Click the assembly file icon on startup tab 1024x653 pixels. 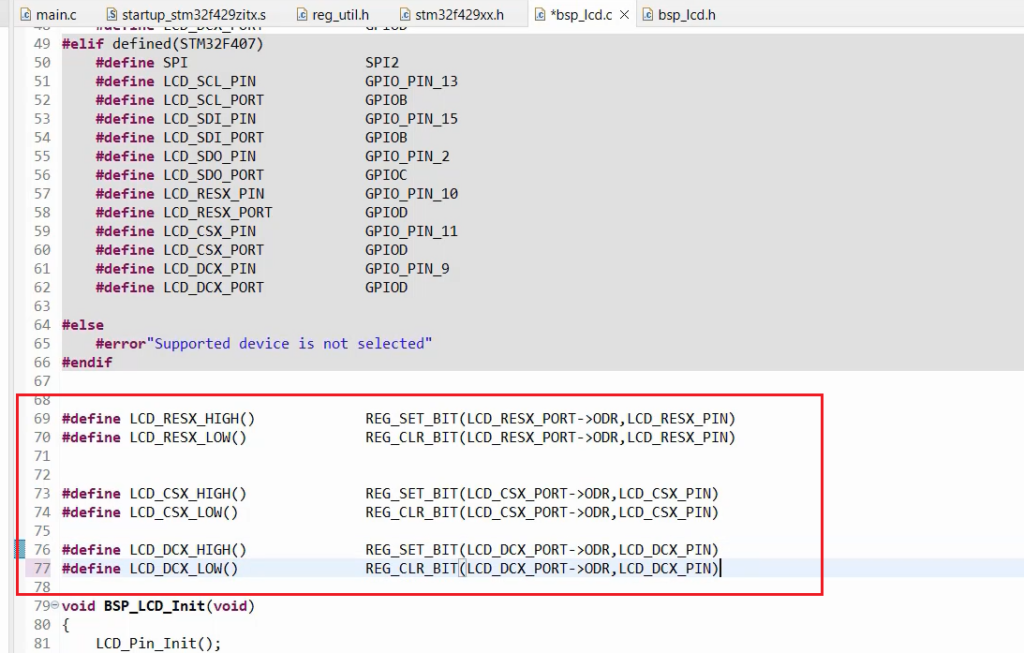click(x=112, y=14)
